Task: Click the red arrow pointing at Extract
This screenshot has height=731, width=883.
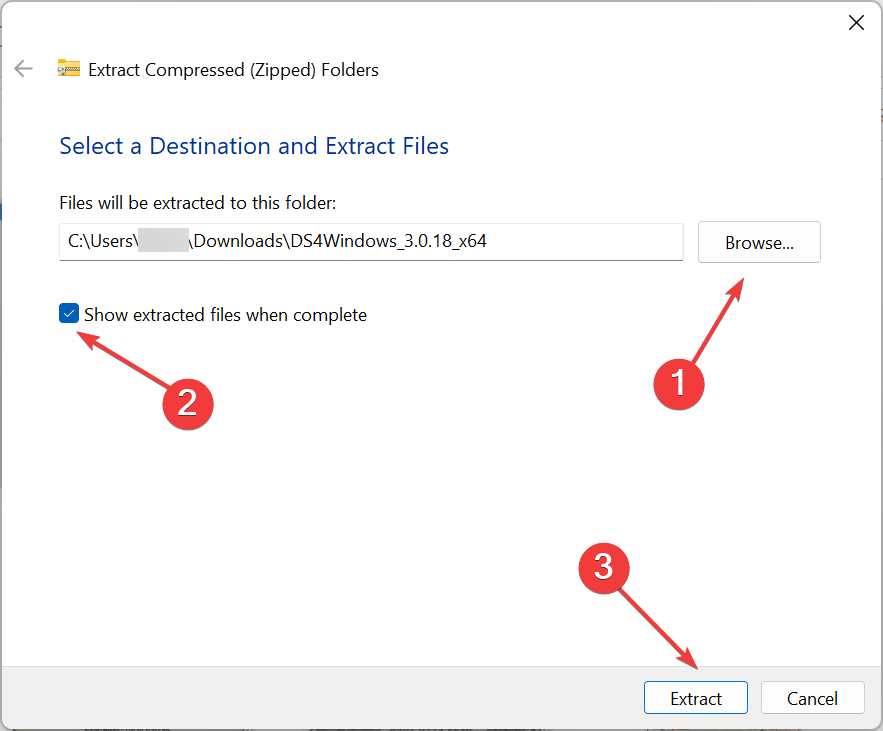Action: [x=655, y=625]
